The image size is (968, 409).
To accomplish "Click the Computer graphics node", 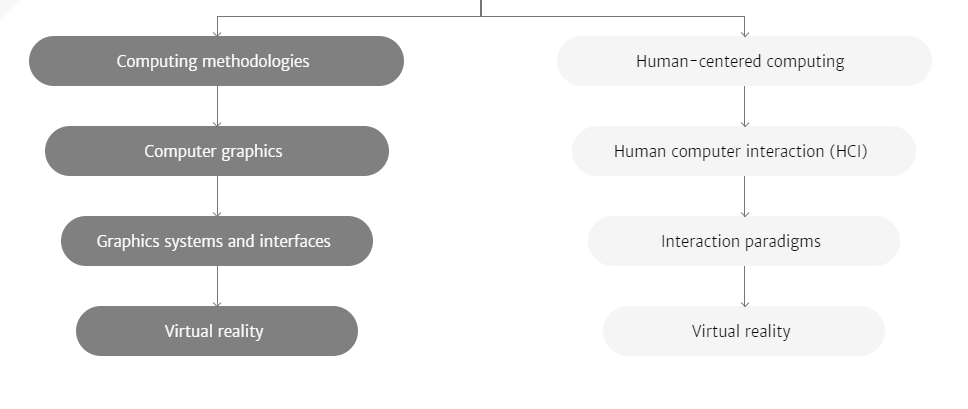I will pyautogui.click(x=217, y=151).
